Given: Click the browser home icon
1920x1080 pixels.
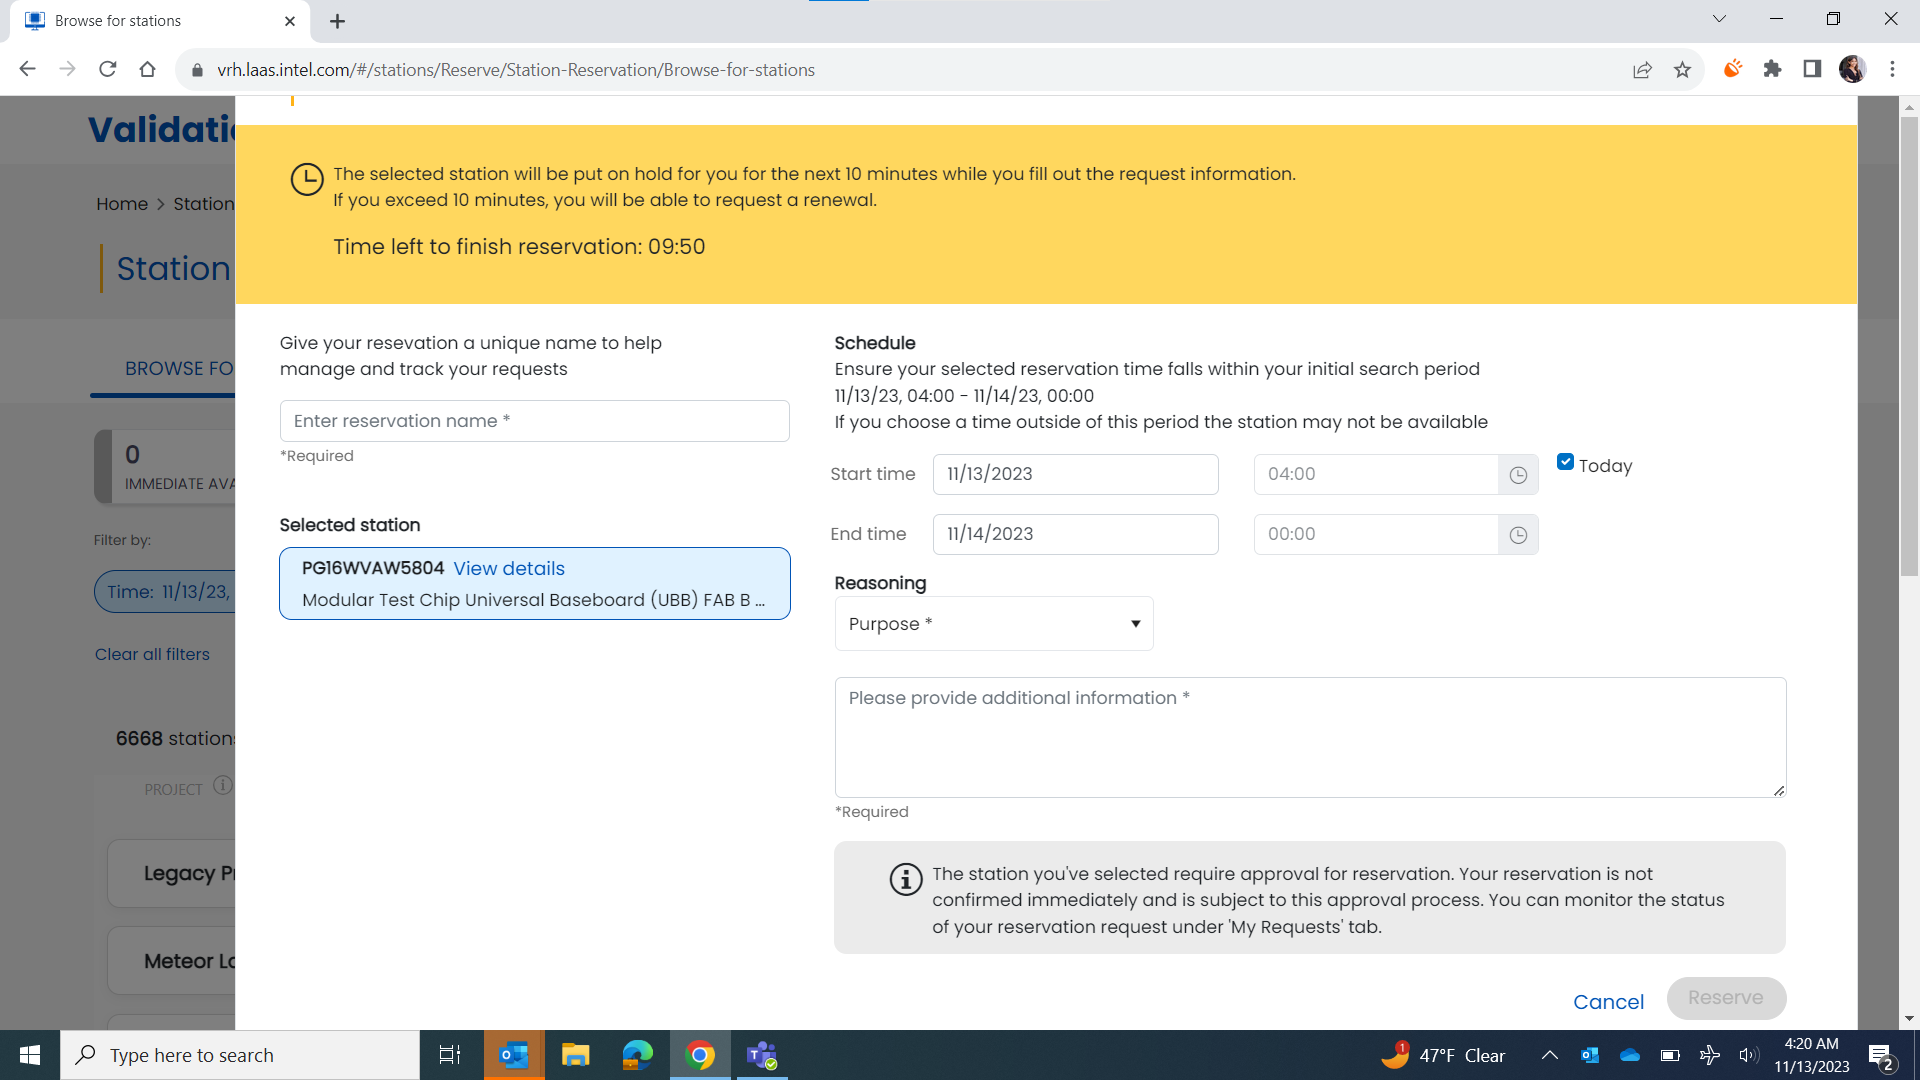Looking at the screenshot, I should pyautogui.click(x=148, y=69).
